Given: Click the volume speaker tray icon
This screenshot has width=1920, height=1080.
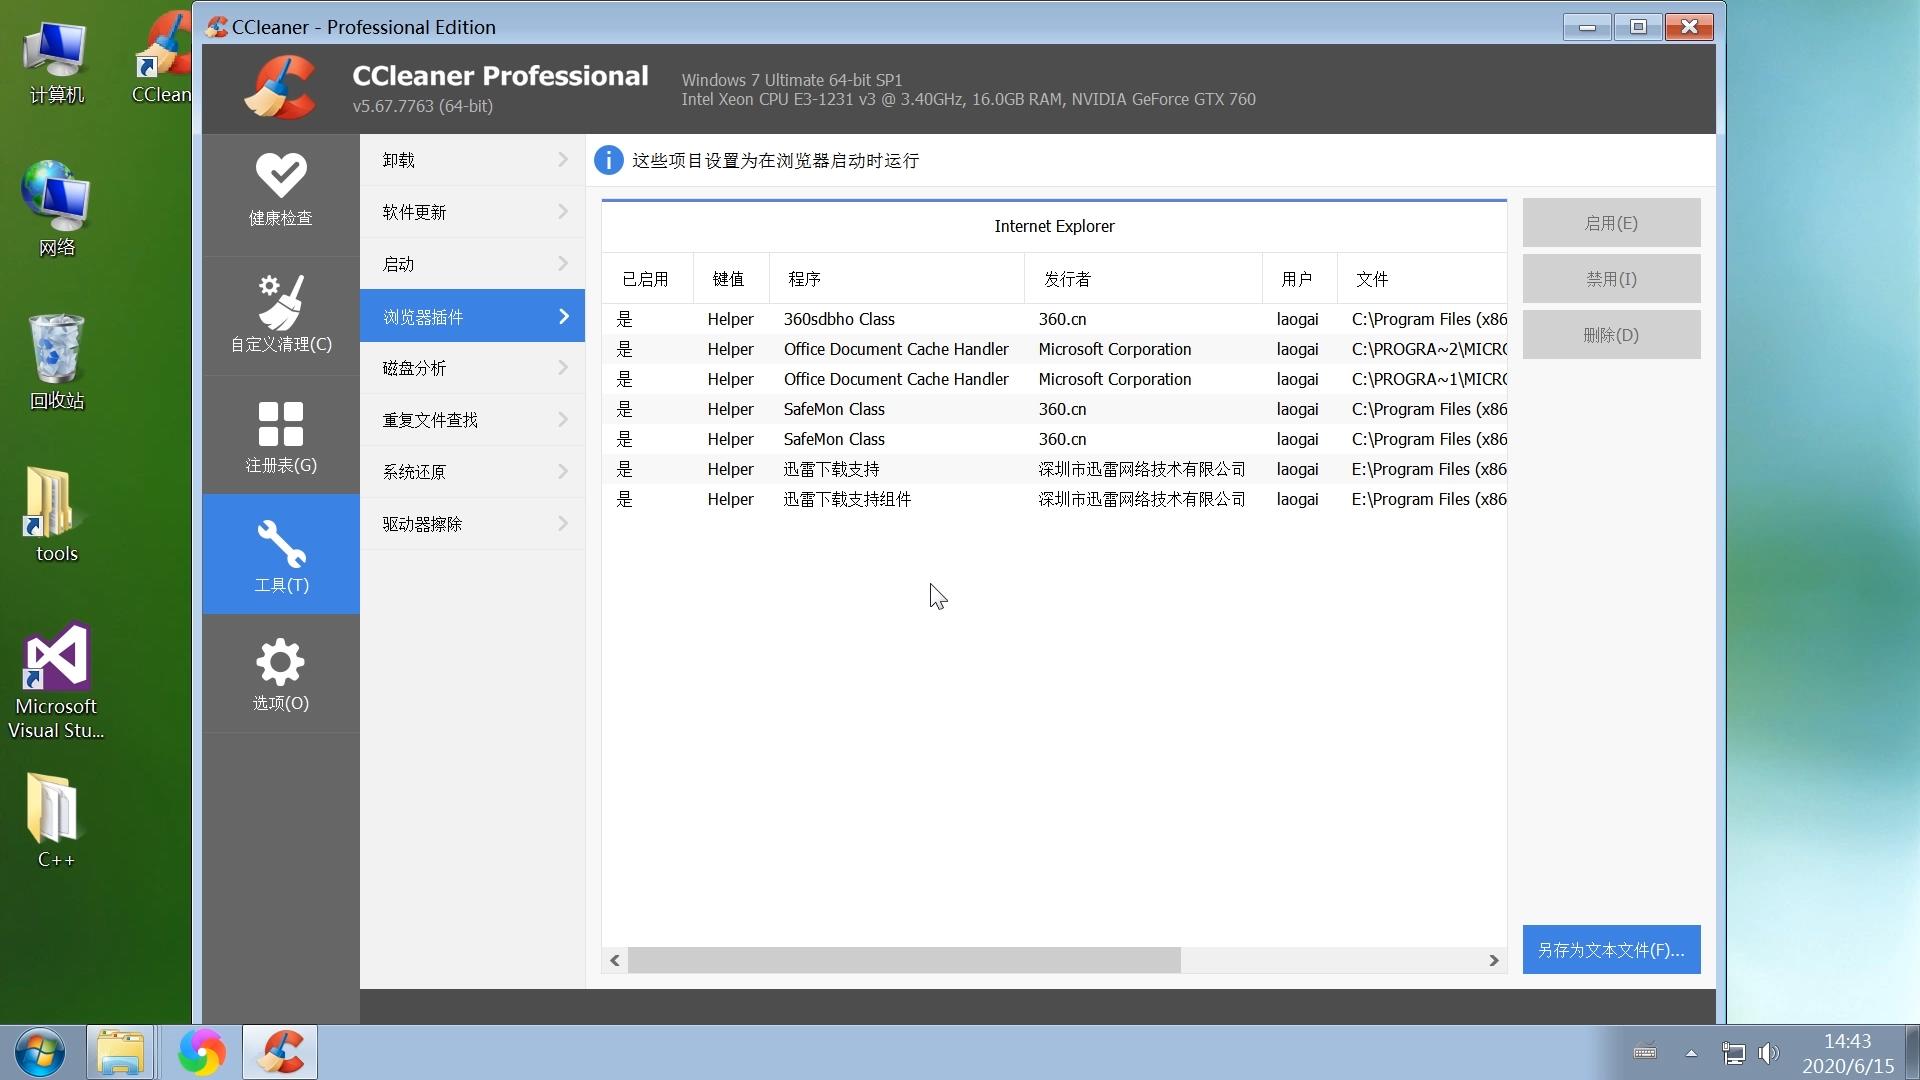Looking at the screenshot, I should 1769,1053.
